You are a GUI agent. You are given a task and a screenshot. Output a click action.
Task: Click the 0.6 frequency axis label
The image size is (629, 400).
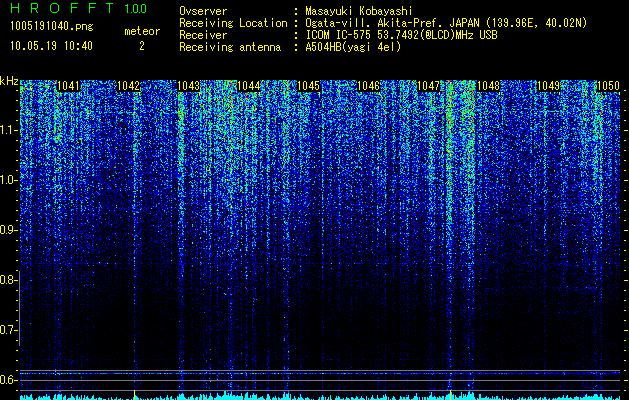(x=7, y=380)
